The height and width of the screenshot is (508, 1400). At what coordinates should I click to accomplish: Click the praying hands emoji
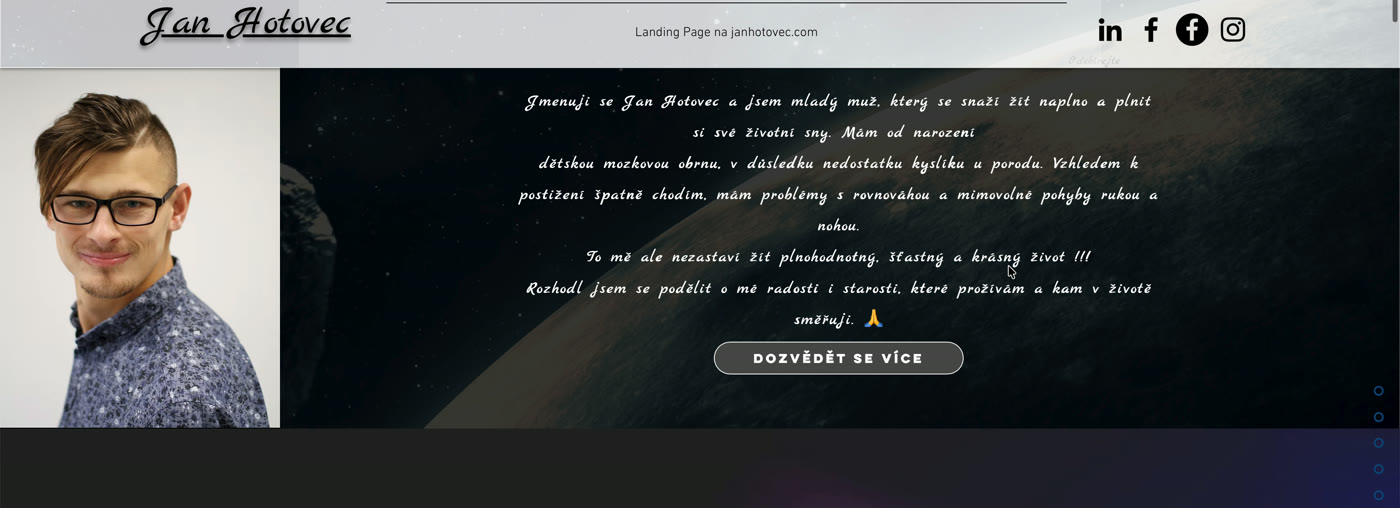pyautogui.click(x=873, y=319)
